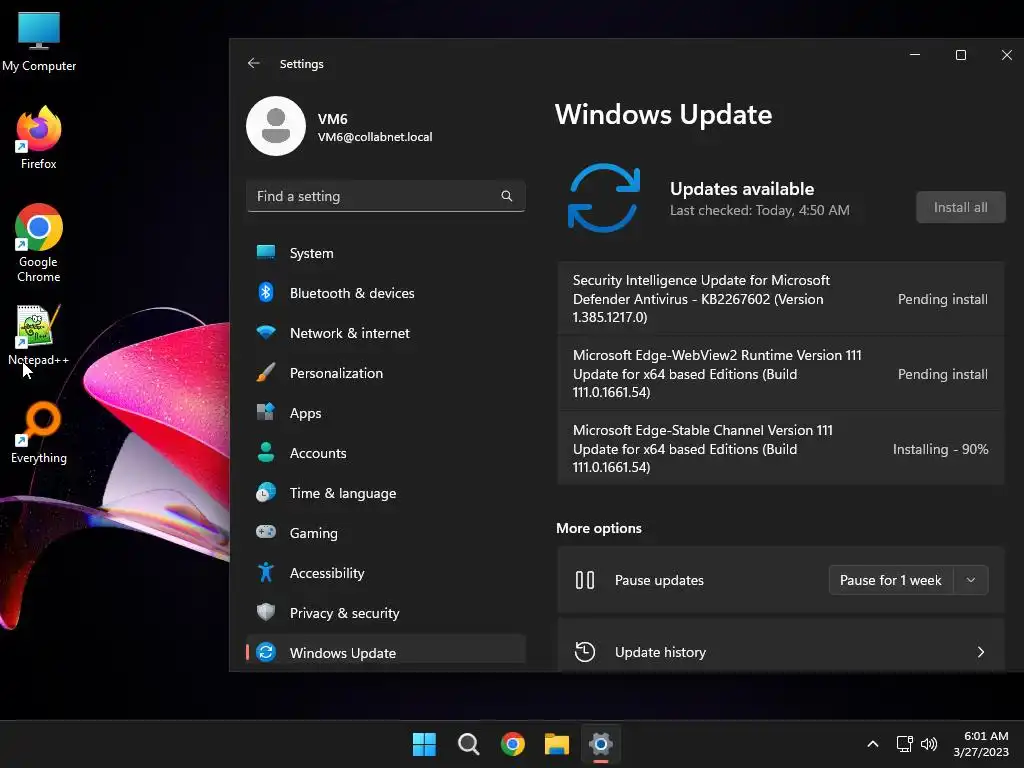1024x768 pixels.
Task: Switch to the Apps settings page
Action: (386, 413)
